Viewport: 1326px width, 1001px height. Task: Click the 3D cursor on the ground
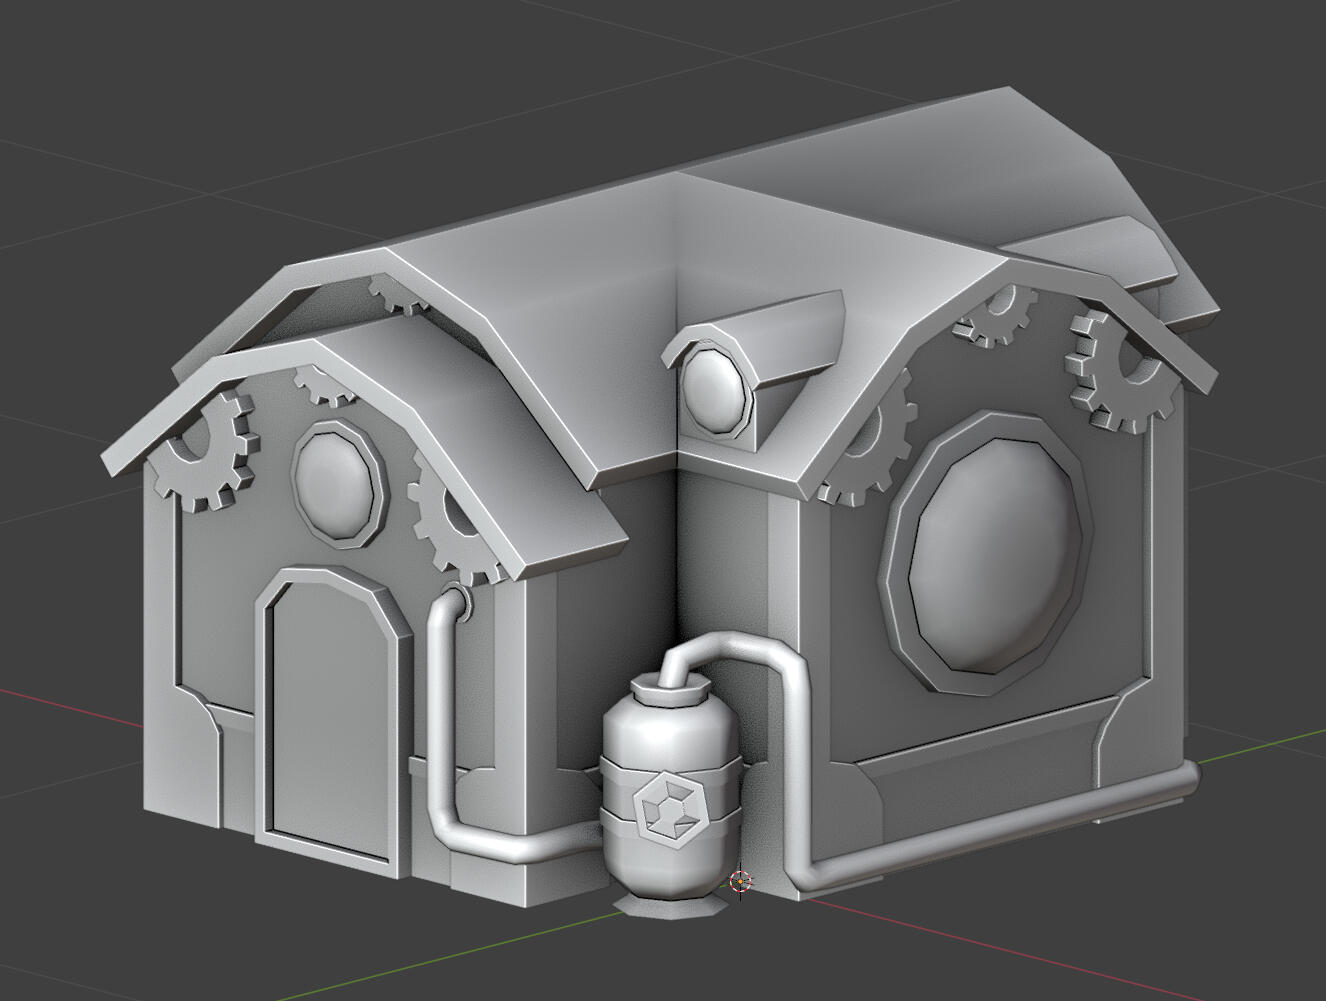pyautogui.click(x=740, y=881)
